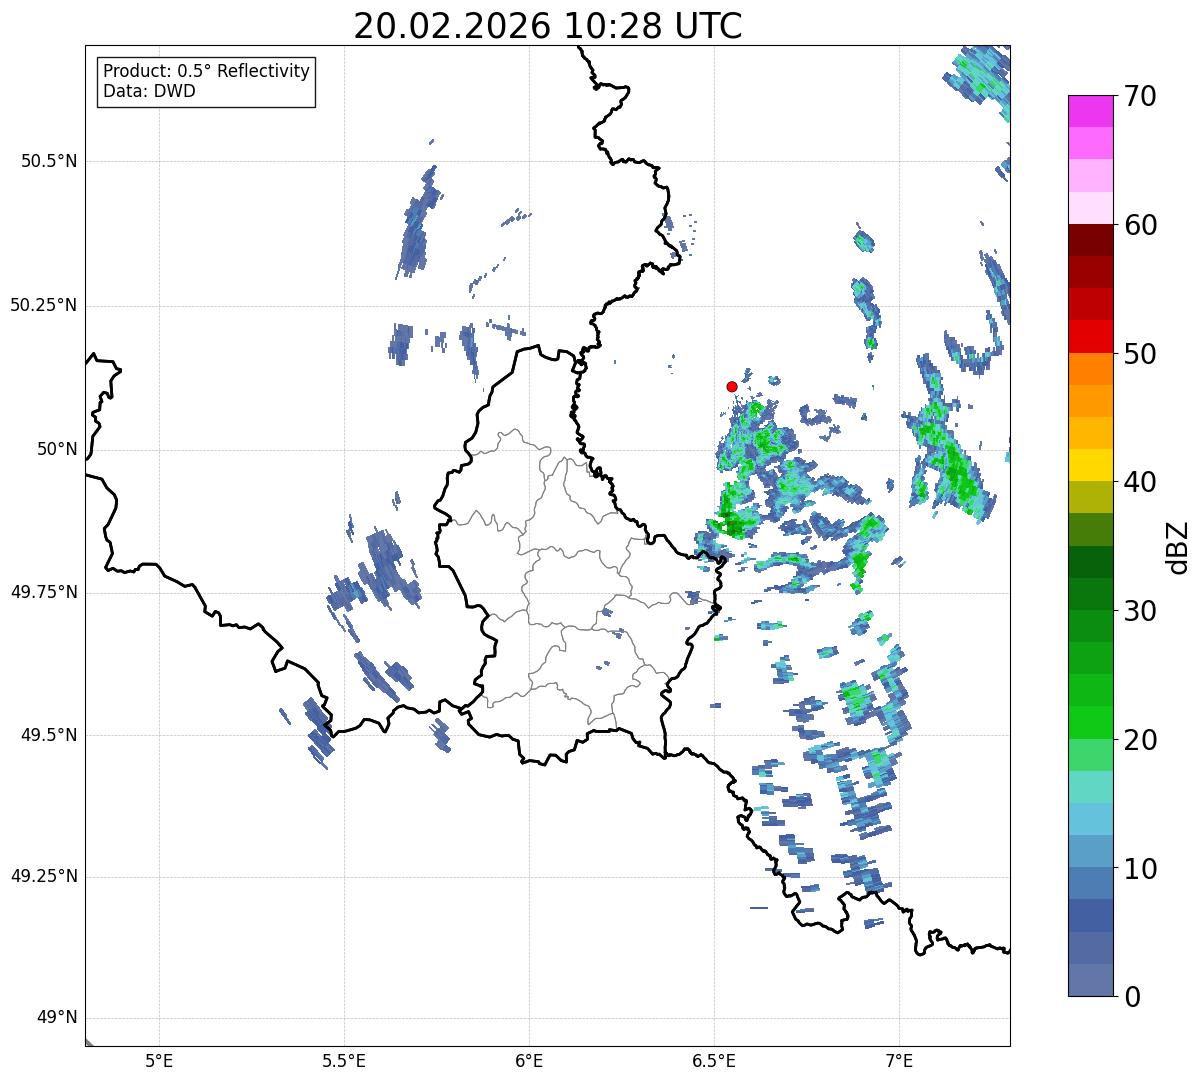Click the 49.75°N latitude label
This screenshot has width=1202, height=1081.
click(43, 592)
